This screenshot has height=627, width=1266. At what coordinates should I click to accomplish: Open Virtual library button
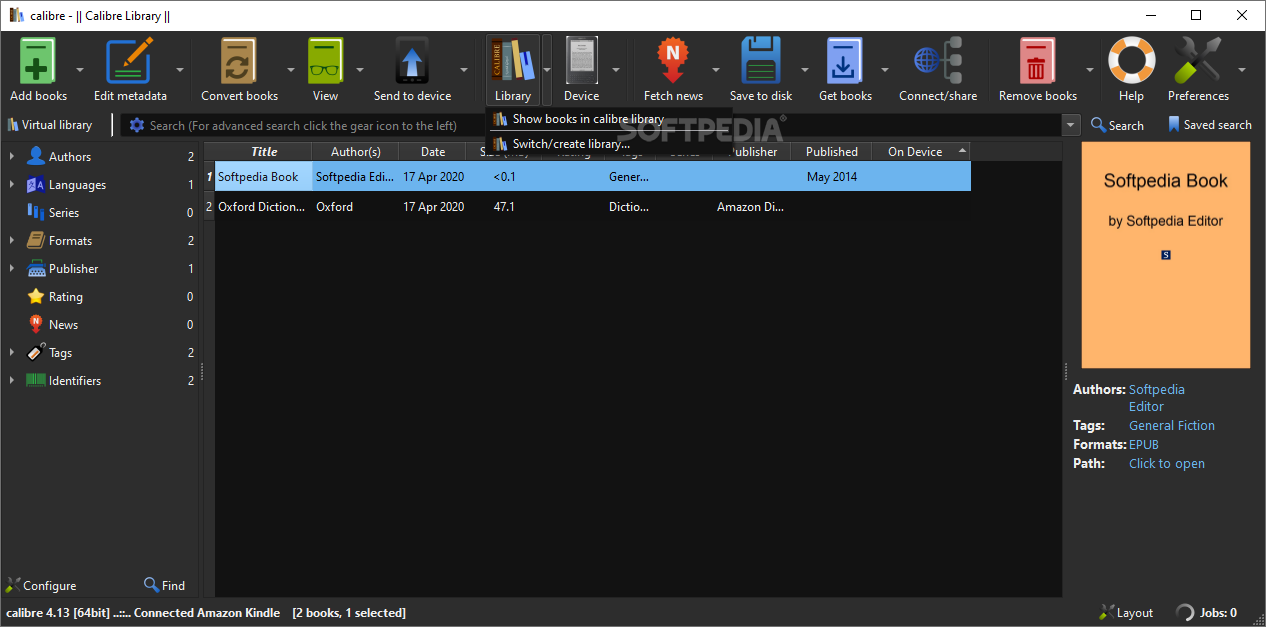coord(50,125)
